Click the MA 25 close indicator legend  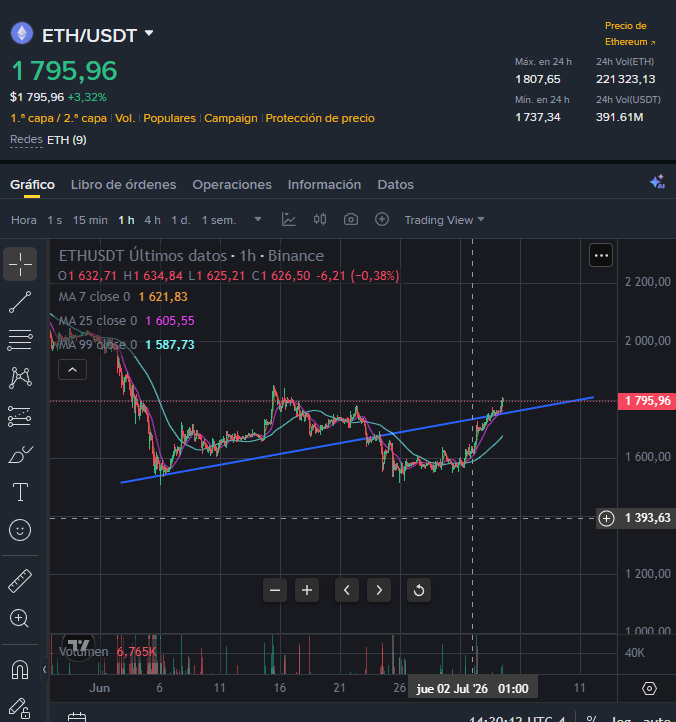pyautogui.click(x=127, y=321)
